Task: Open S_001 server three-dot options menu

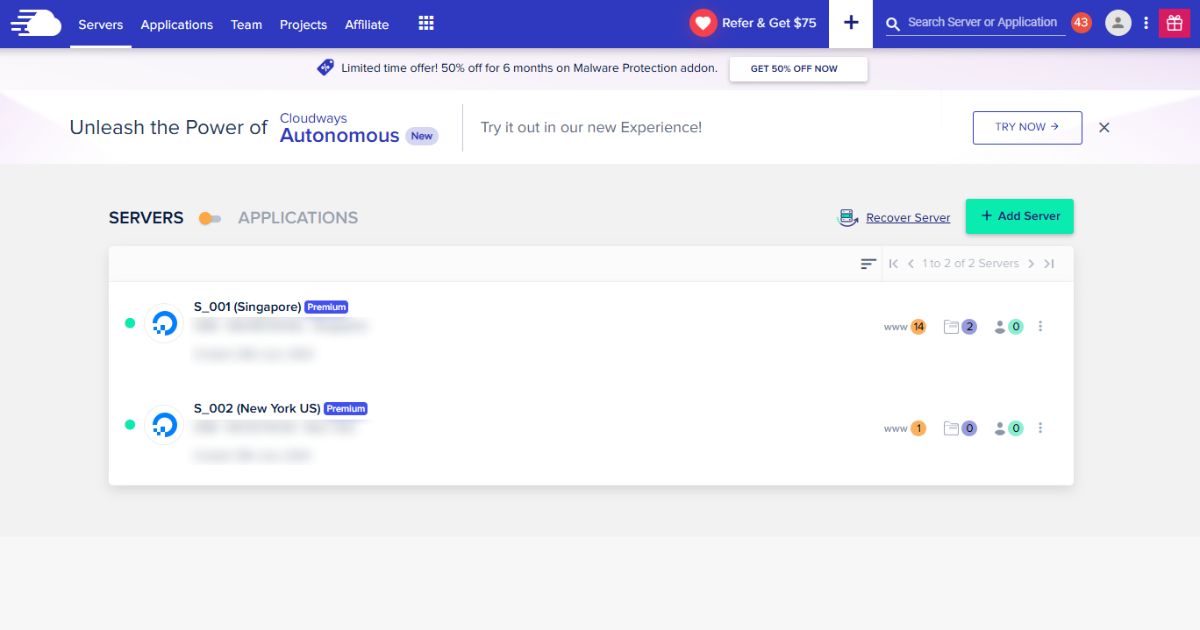Action: (1040, 327)
